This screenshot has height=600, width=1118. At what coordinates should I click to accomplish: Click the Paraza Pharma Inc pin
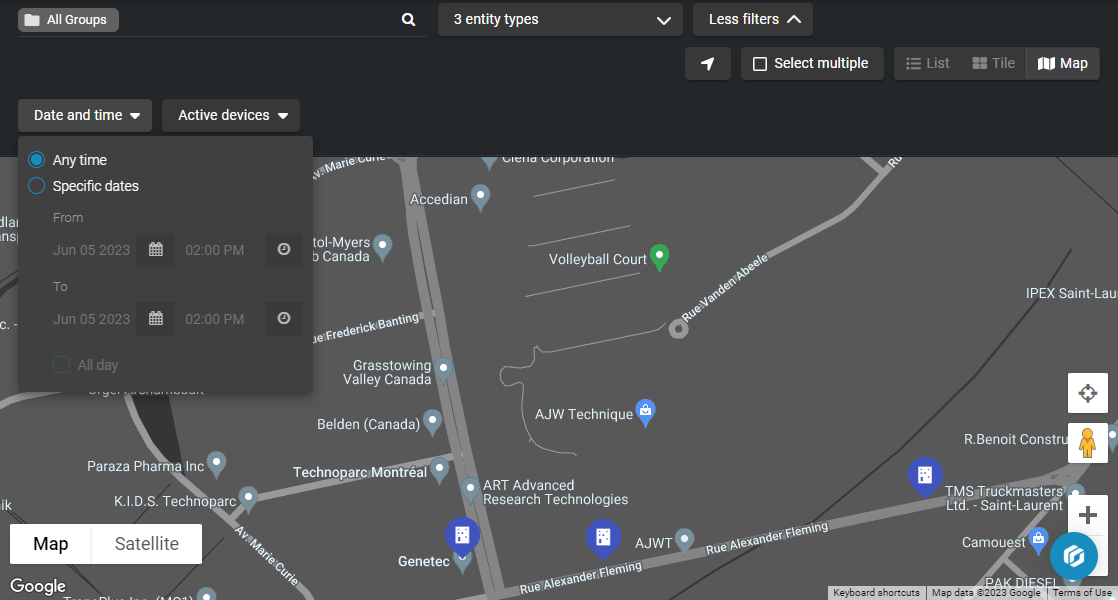pos(216,465)
